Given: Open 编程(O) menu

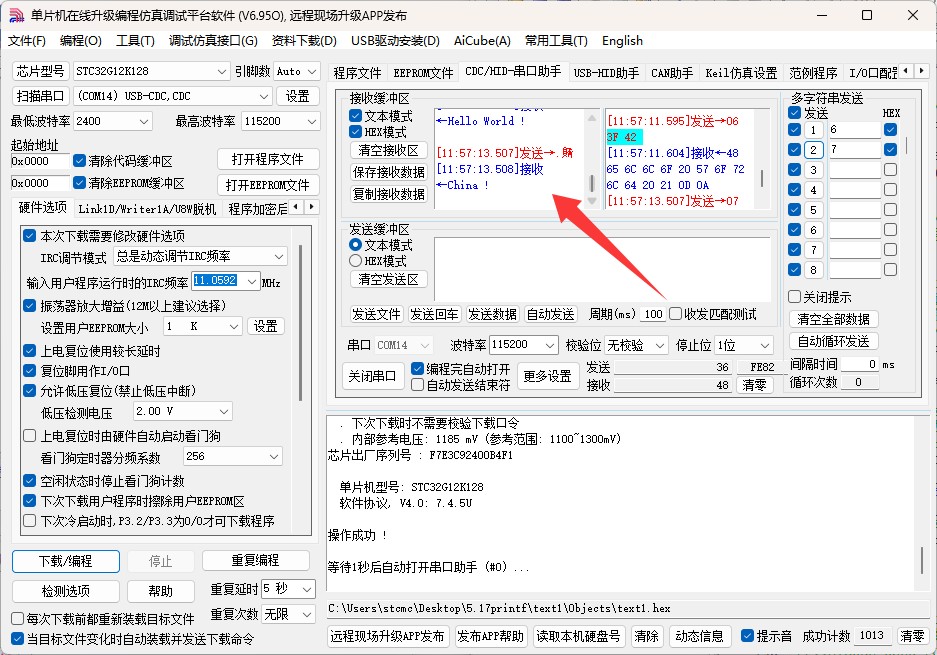Looking at the screenshot, I should click(x=81, y=41).
